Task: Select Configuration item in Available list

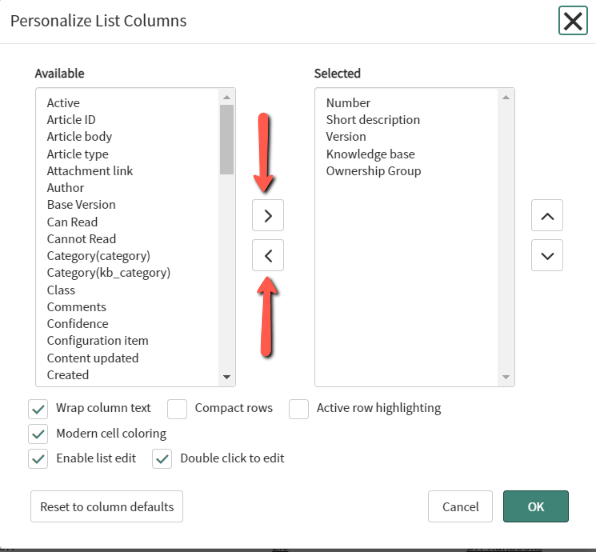Action: tap(98, 341)
